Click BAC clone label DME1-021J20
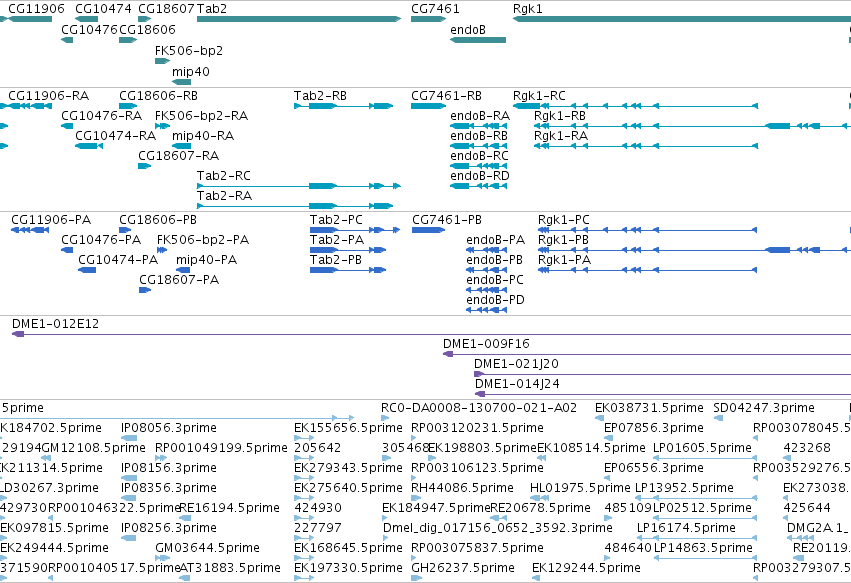The height and width of the screenshot is (583, 851). [x=516, y=364]
